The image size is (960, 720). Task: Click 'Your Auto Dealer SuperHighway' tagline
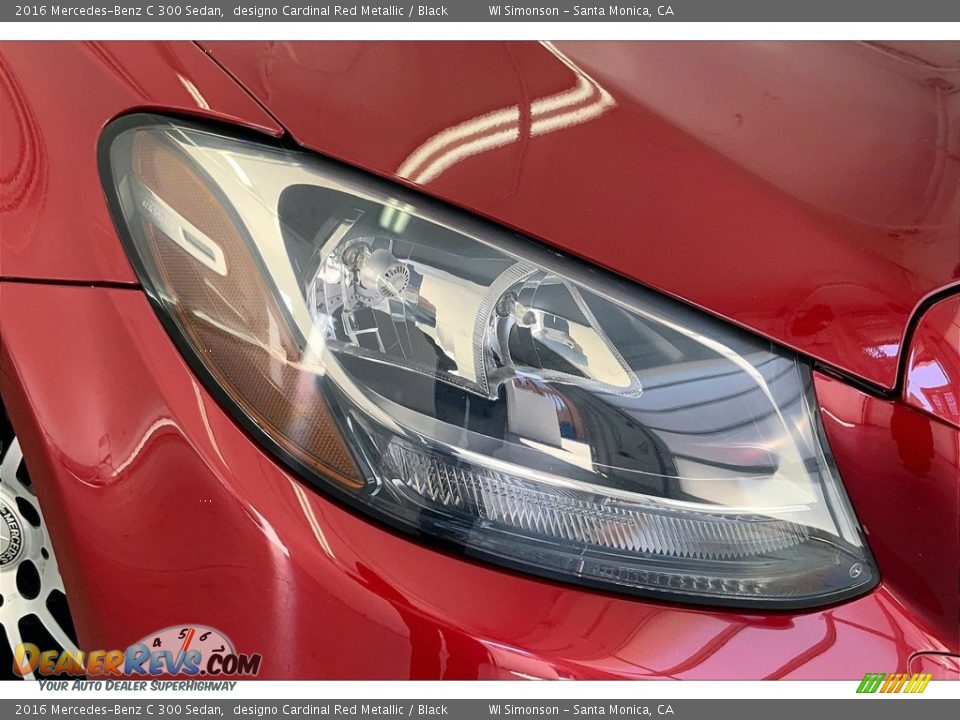pyautogui.click(x=137, y=686)
